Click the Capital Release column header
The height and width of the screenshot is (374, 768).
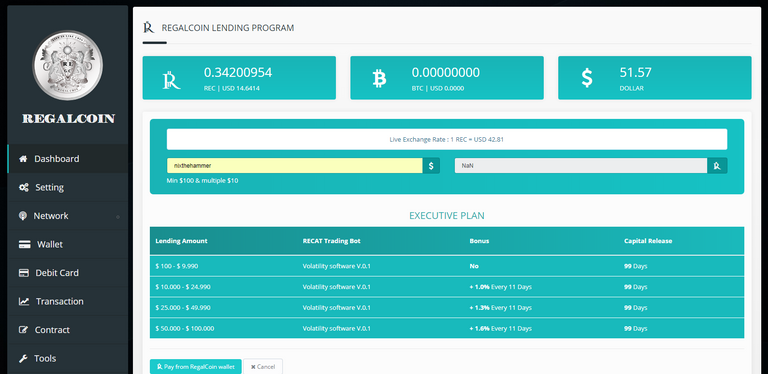tap(648, 241)
